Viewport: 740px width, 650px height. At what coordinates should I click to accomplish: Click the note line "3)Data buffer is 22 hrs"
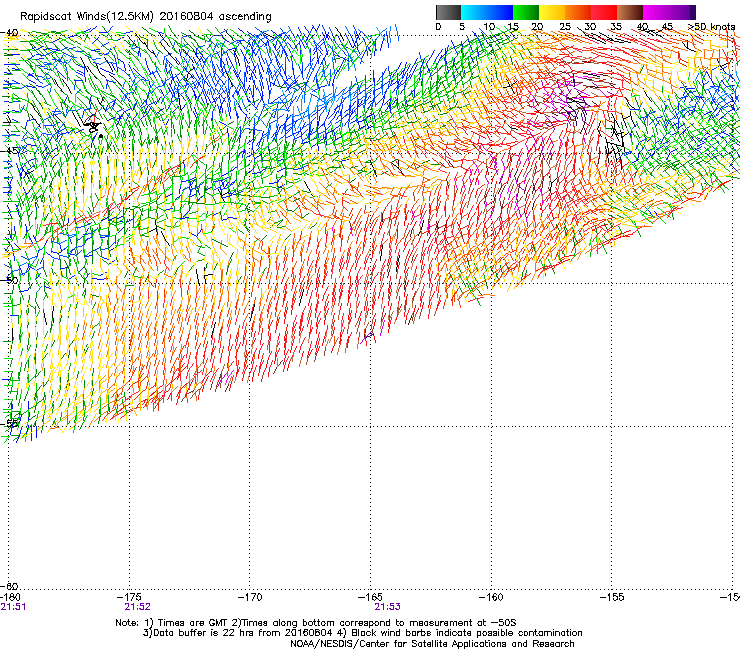click(362, 633)
